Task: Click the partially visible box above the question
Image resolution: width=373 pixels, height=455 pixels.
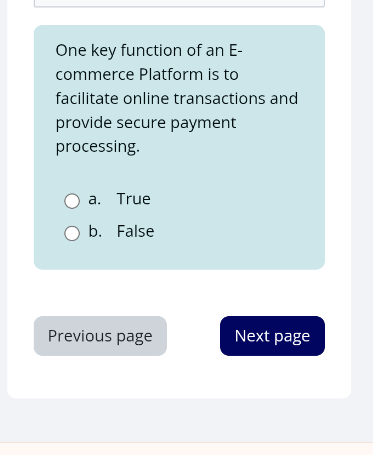Action: tap(179, 3)
